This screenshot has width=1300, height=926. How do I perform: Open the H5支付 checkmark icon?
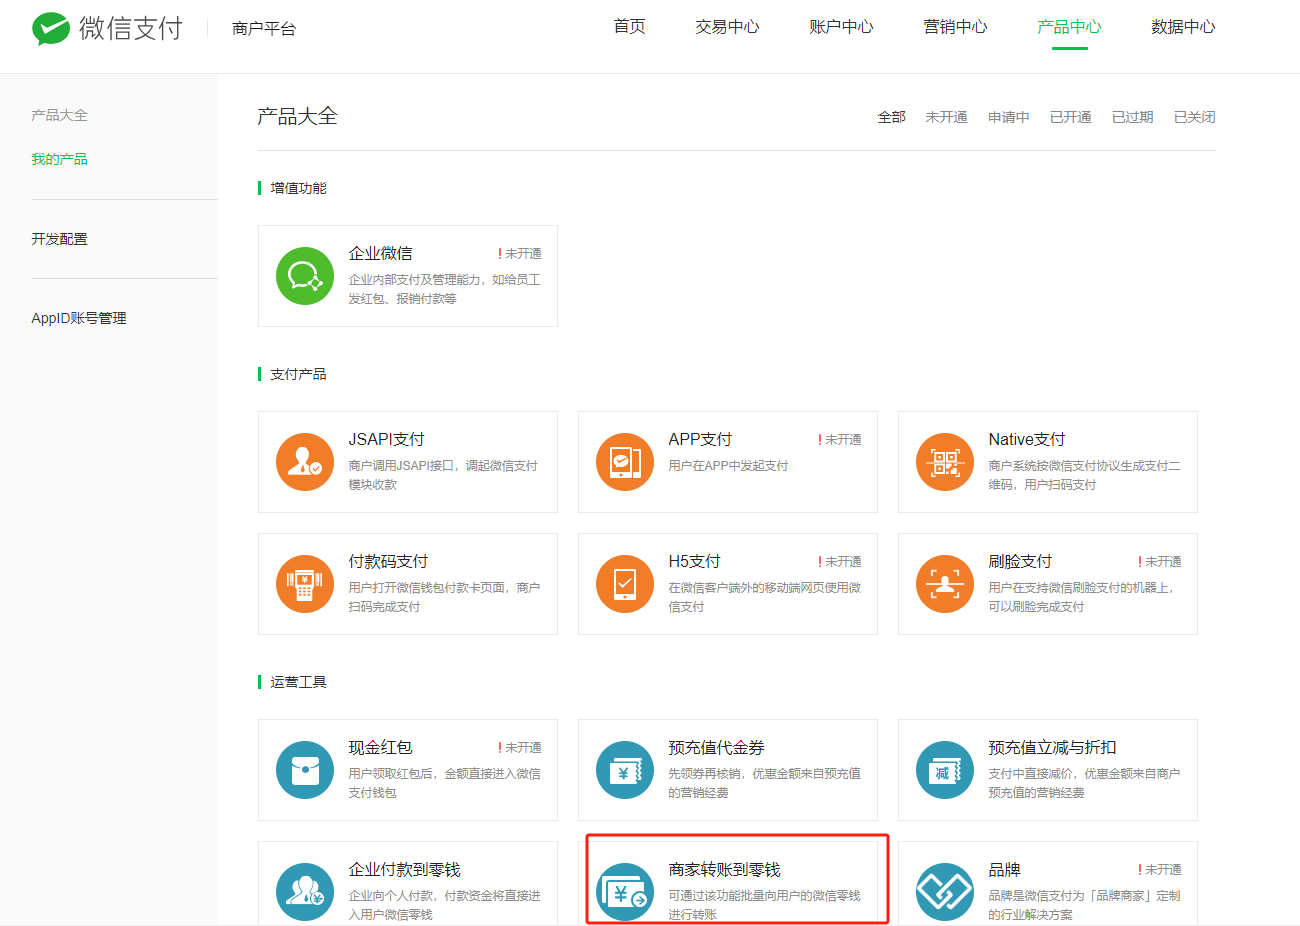[625, 584]
